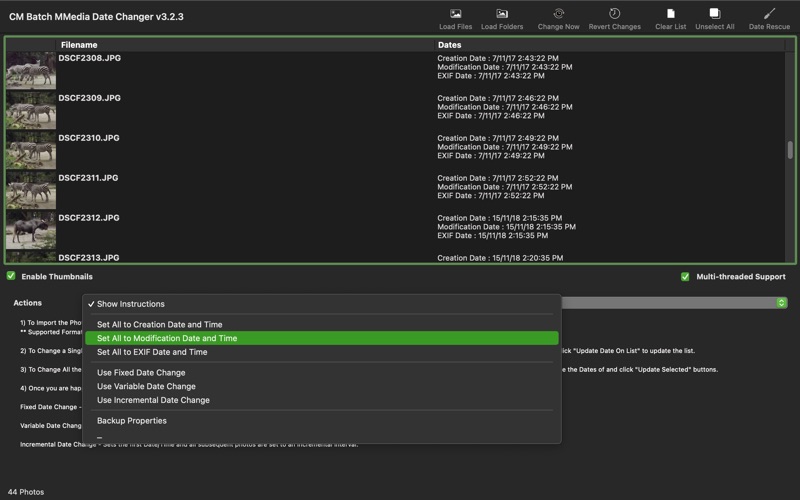The width and height of the screenshot is (800, 500).
Task: Click the Actions label
Action: [28, 303]
